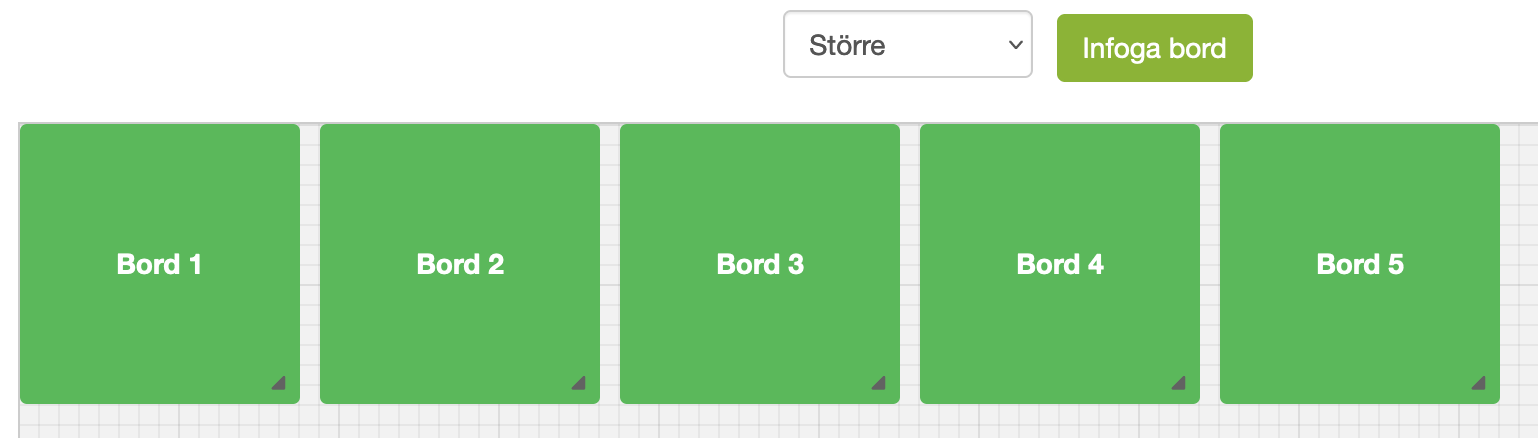The width and height of the screenshot is (1538, 438).
Task: Click the resize handle on Bord 1
Action: tap(279, 382)
